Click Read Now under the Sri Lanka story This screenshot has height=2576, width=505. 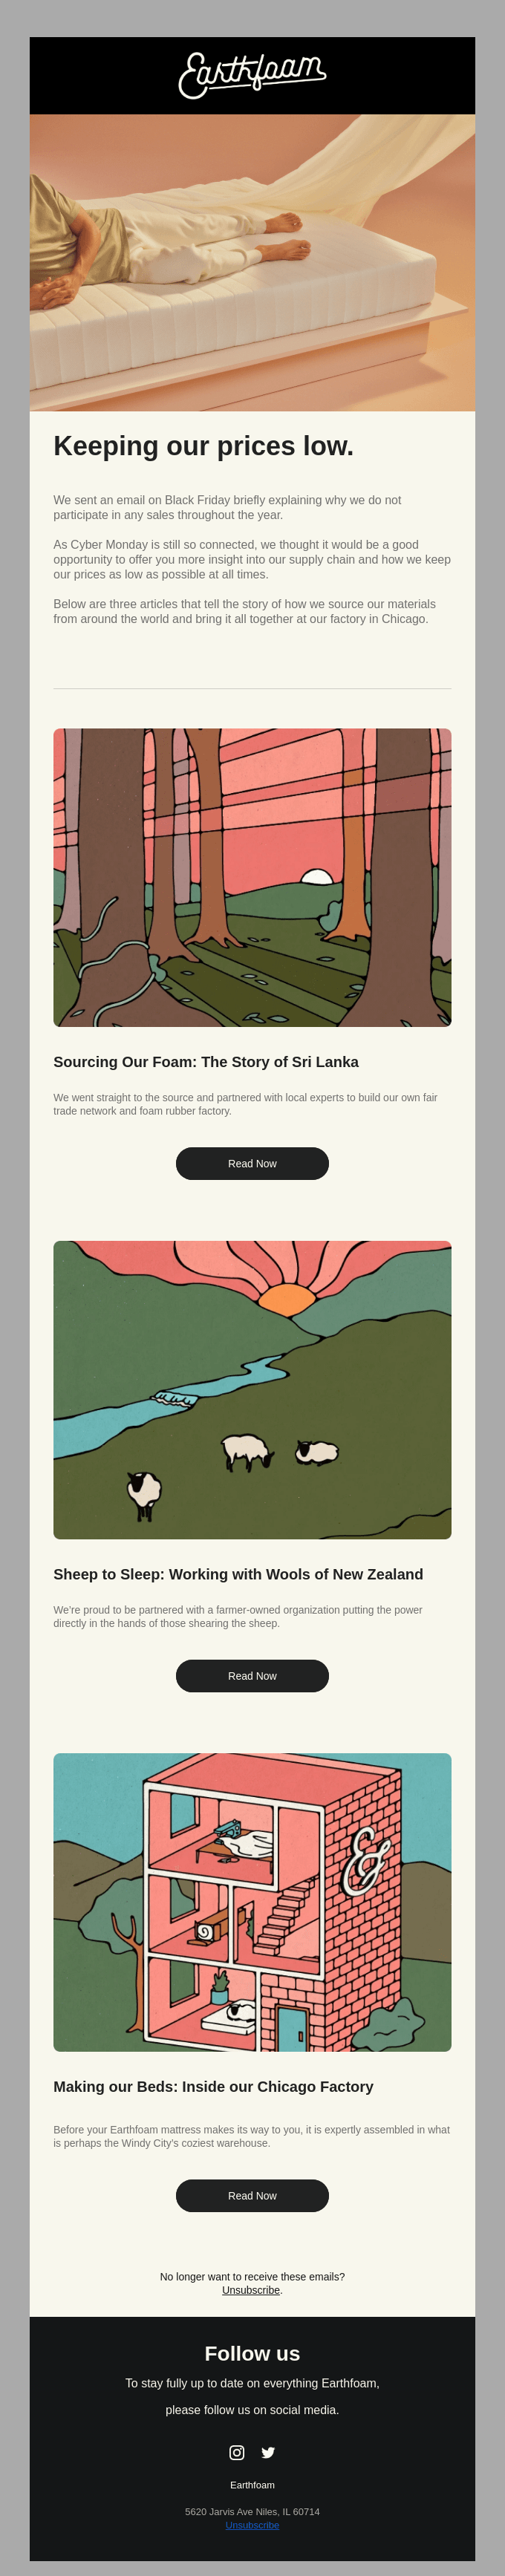tap(252, 1163)
